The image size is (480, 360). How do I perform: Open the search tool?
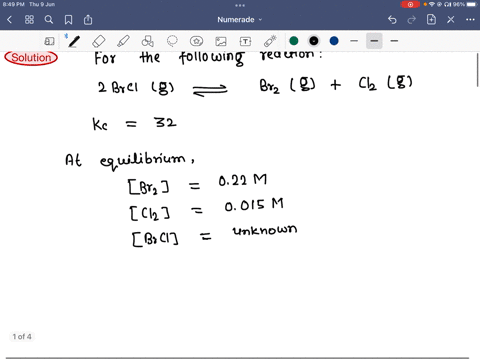pyautogui.click(x=49, y=20)
